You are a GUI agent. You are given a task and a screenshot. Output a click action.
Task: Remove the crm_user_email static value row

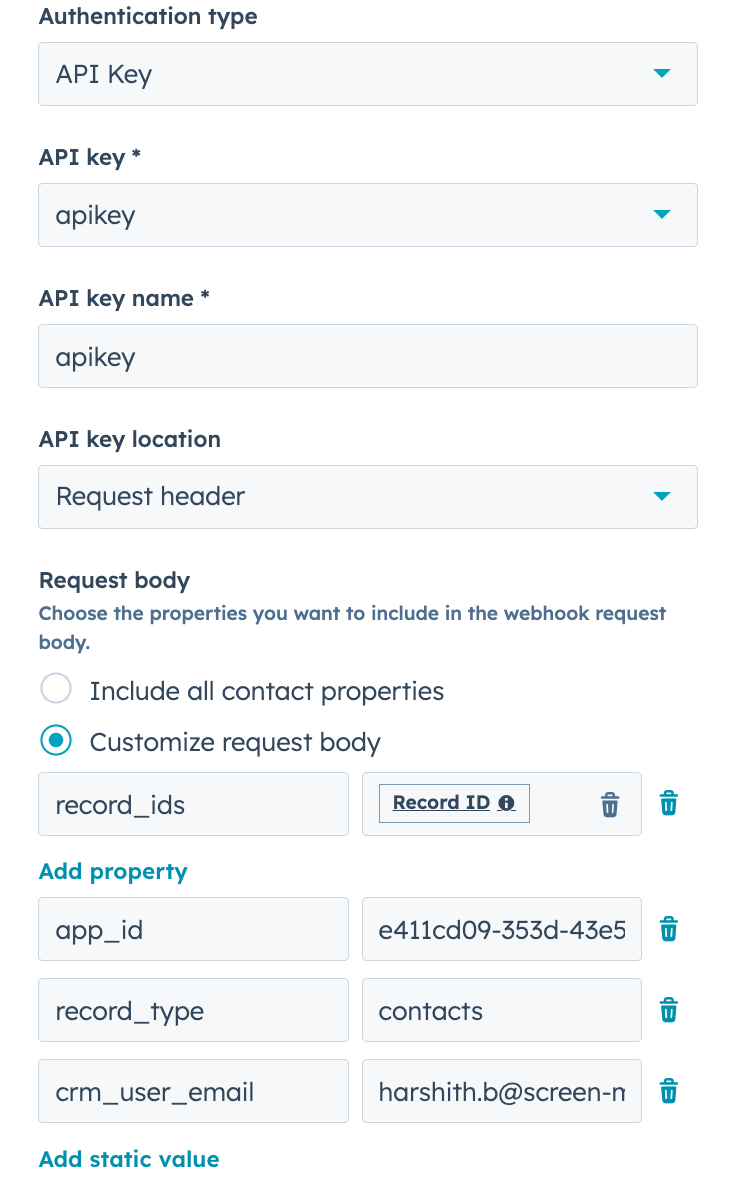point(669,1091)
